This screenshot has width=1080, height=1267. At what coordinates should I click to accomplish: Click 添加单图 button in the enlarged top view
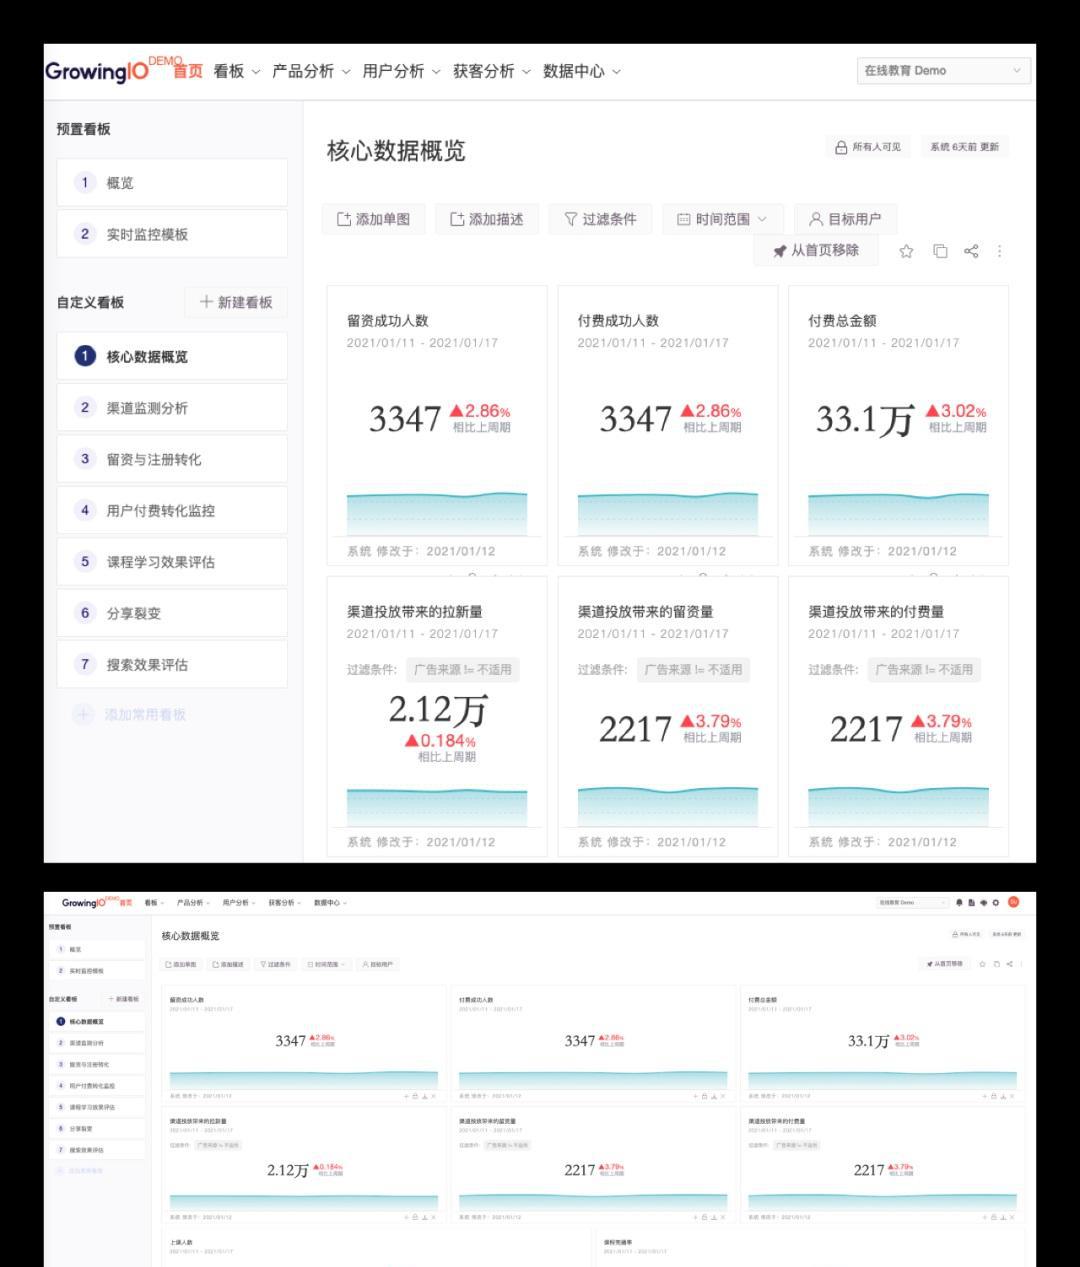point(373,219)
